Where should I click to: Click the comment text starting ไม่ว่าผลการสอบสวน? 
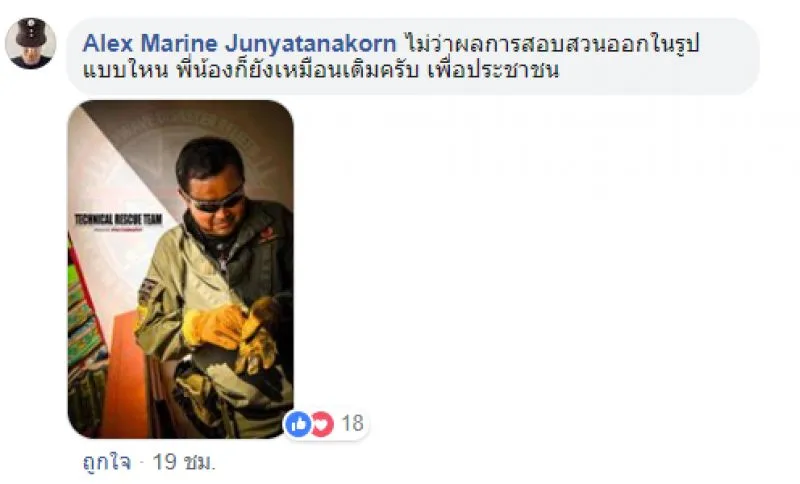(551, 43)
